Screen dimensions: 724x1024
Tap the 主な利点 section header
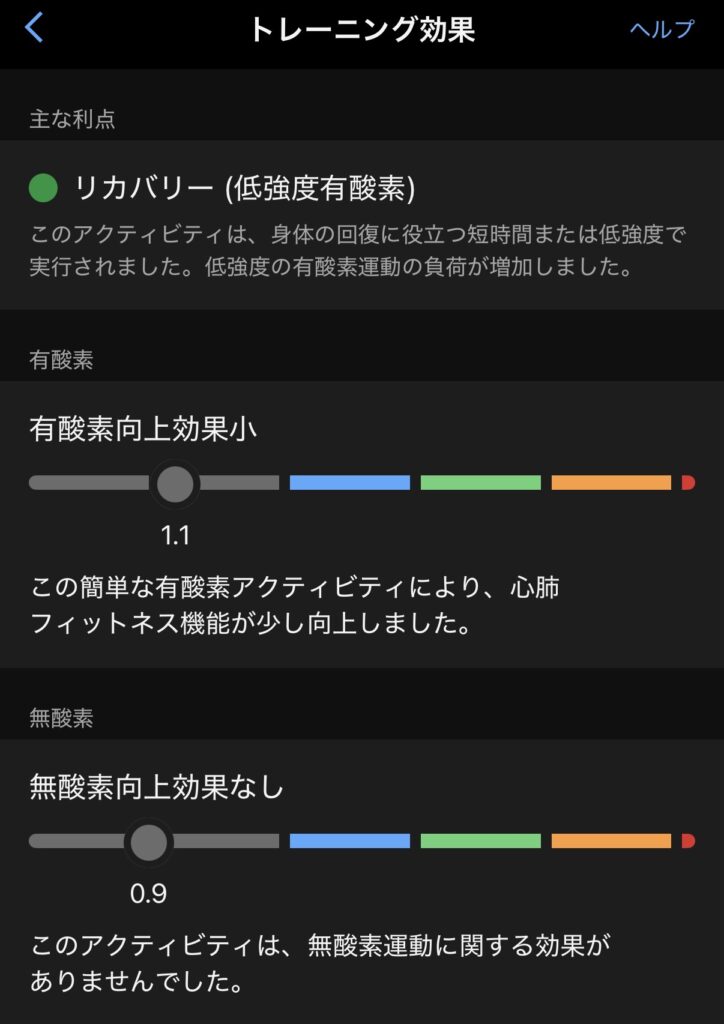pyautogui.click(x=72, y=120)
